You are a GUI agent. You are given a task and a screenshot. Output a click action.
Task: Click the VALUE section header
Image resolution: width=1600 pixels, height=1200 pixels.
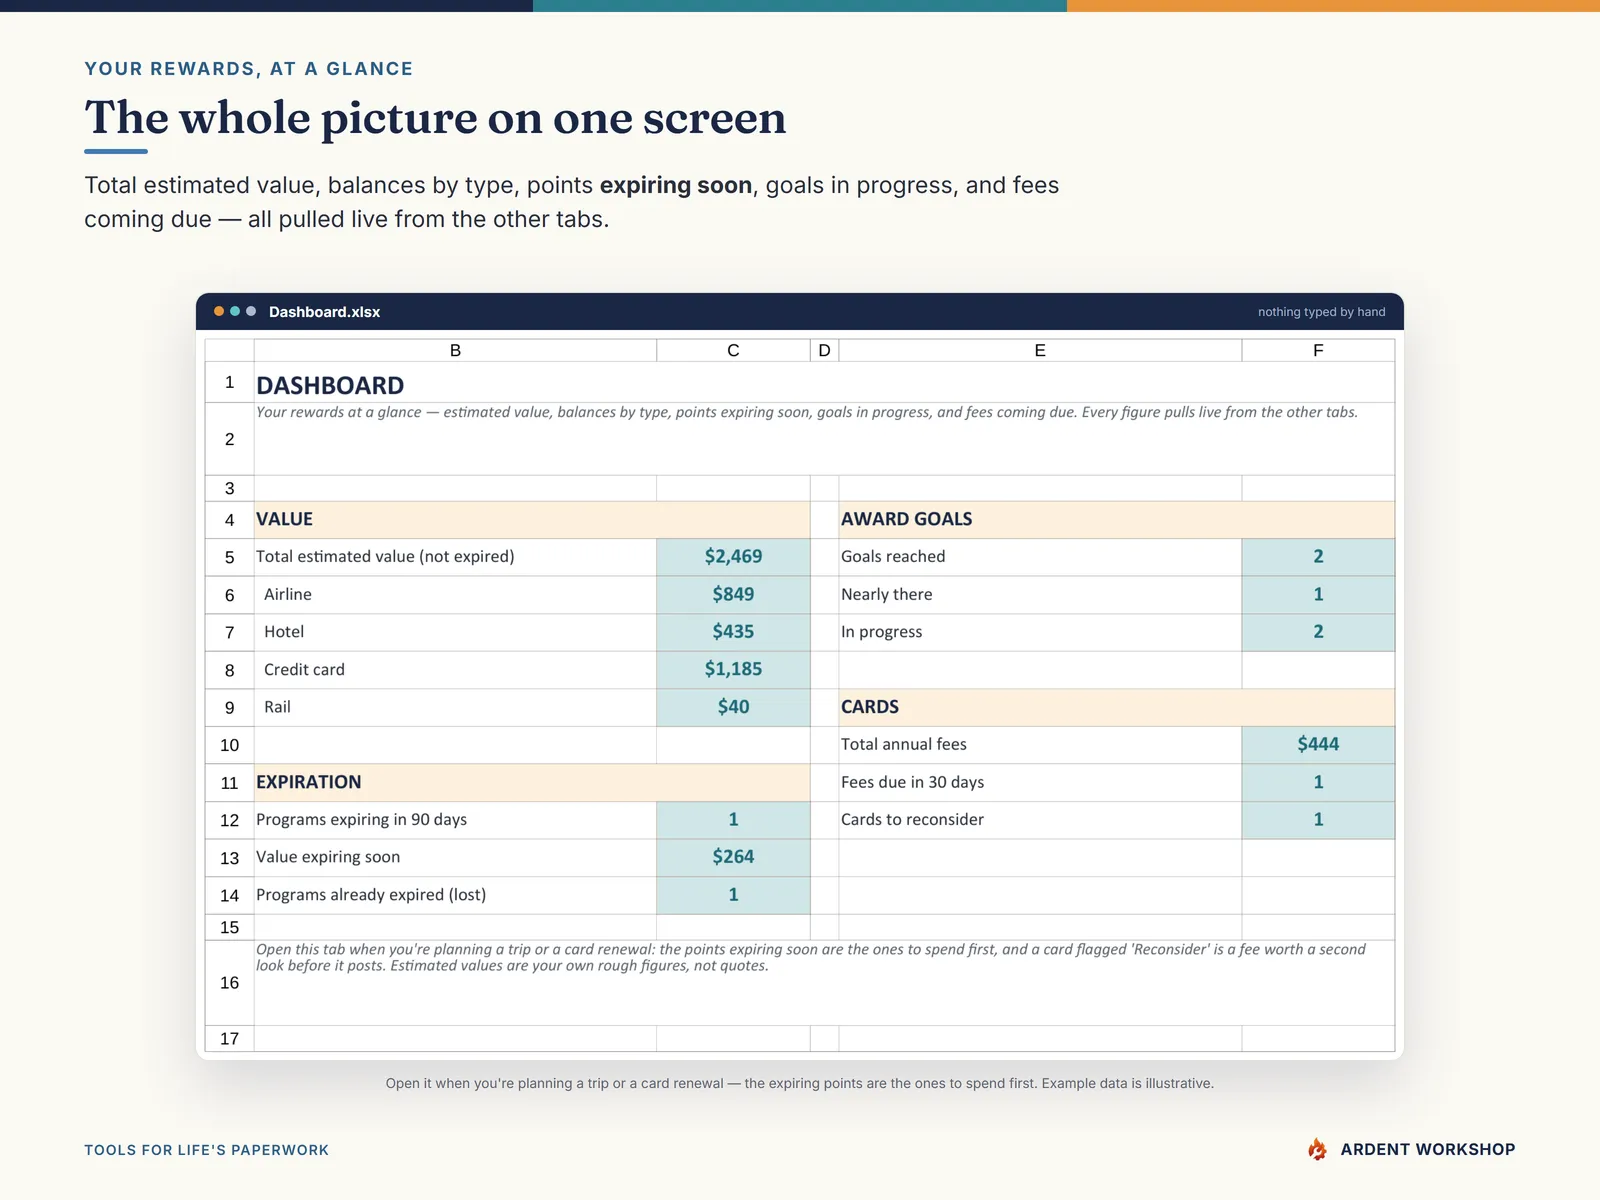(x=532, y=520)
